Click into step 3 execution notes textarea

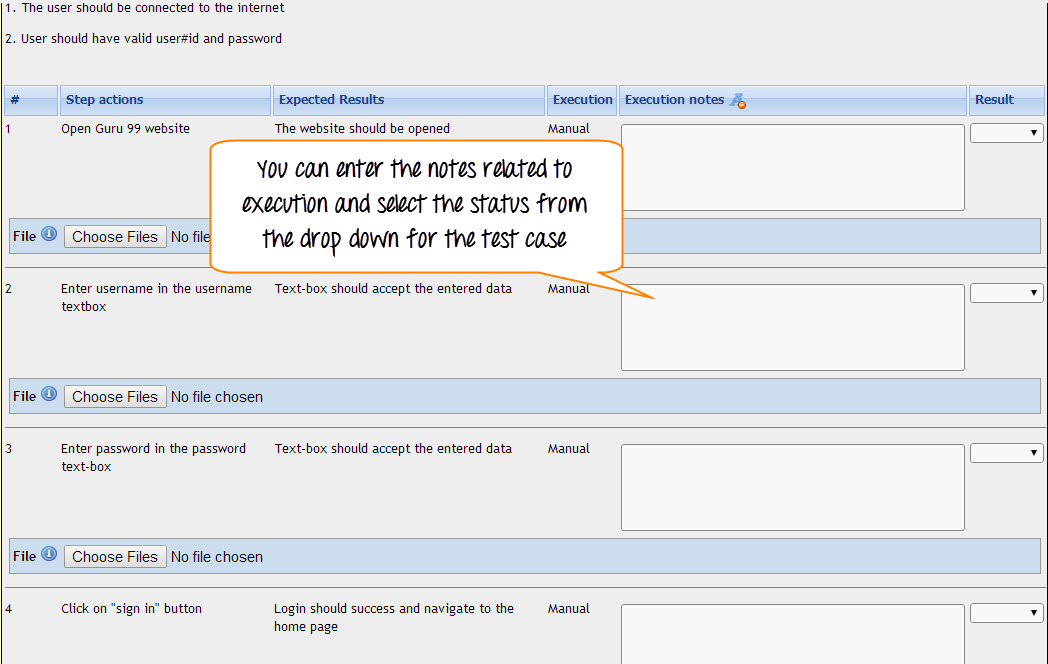pos(792,487)
